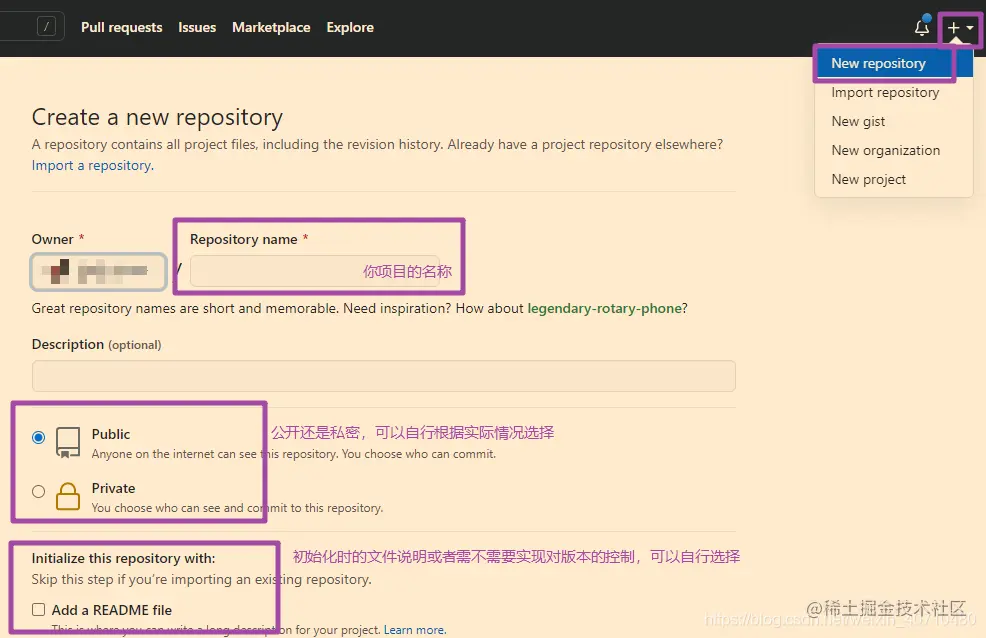Viewport: 986px width, 638px height.
Task: Select the Private radio button
Action: [x=38, y=491]
